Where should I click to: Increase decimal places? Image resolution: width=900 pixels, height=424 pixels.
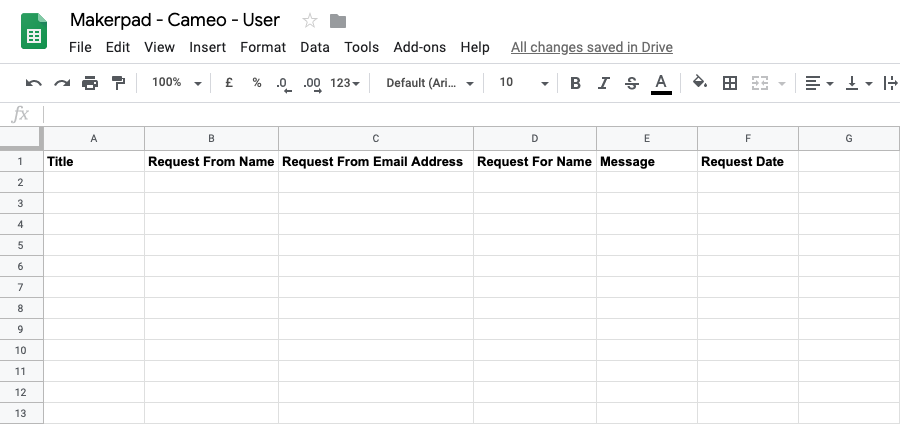pos(312,84)
